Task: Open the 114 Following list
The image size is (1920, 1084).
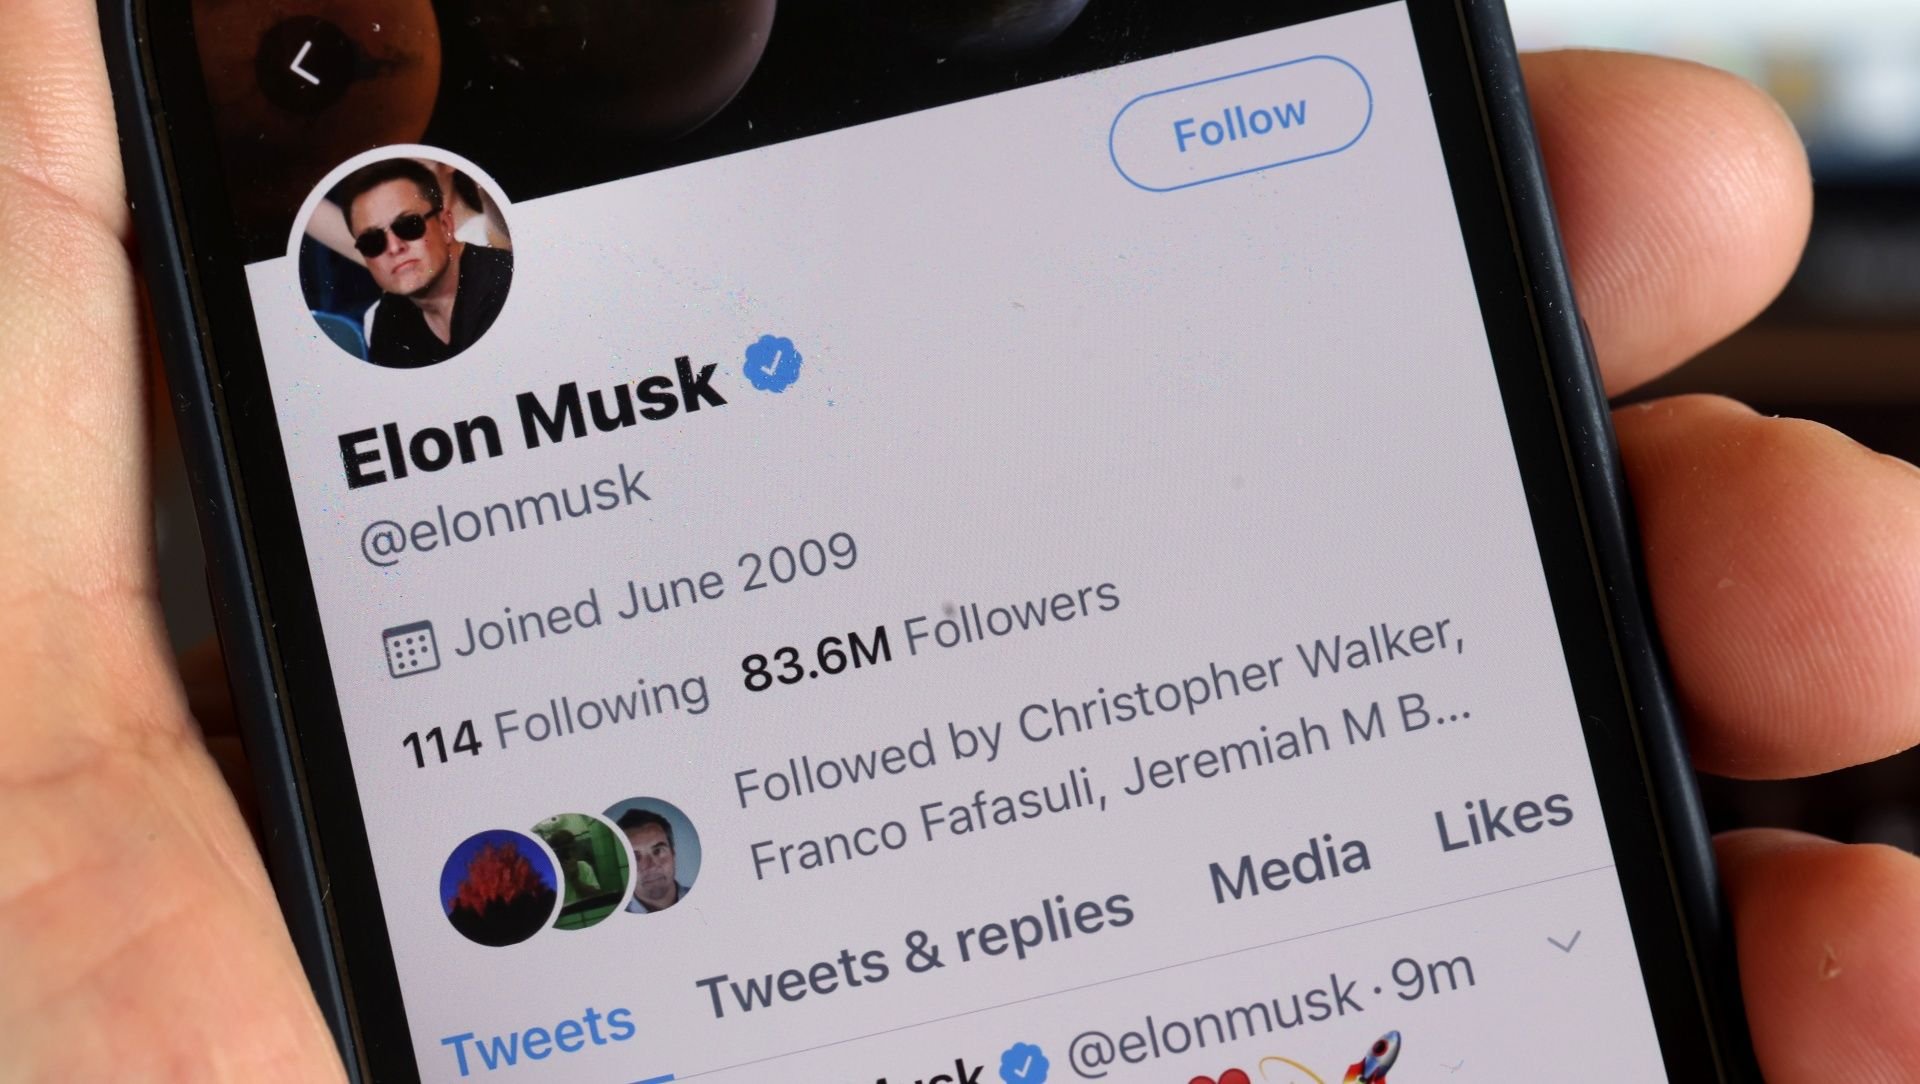Action: click(555, 719)
